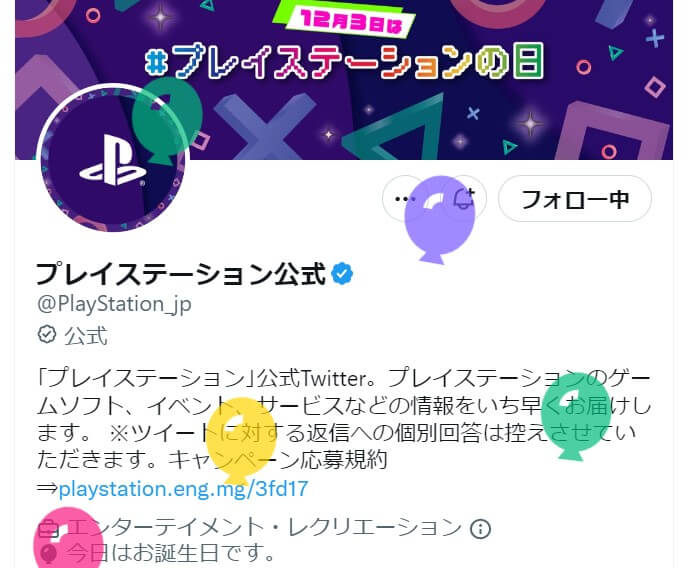Click the green balloon over the bio text
The height and width of the screenshot is (568, 694).
(576, 417)
